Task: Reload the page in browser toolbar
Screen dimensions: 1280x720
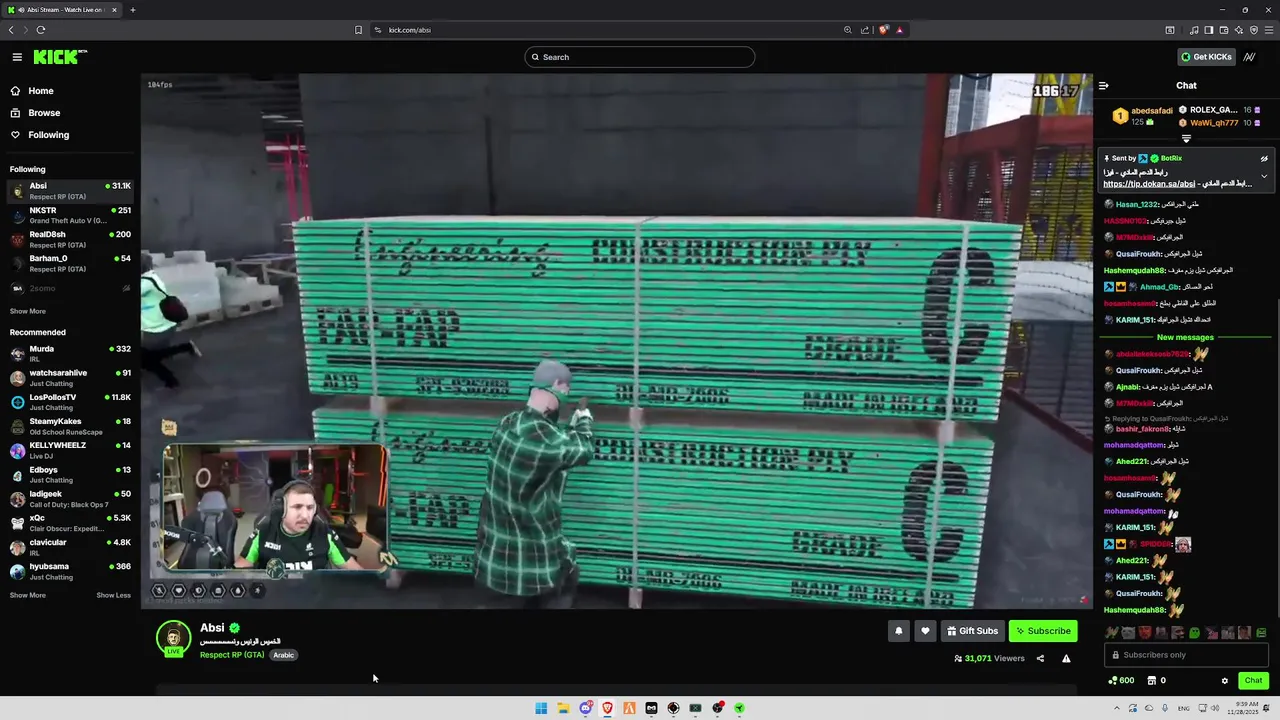Action: 41,30
